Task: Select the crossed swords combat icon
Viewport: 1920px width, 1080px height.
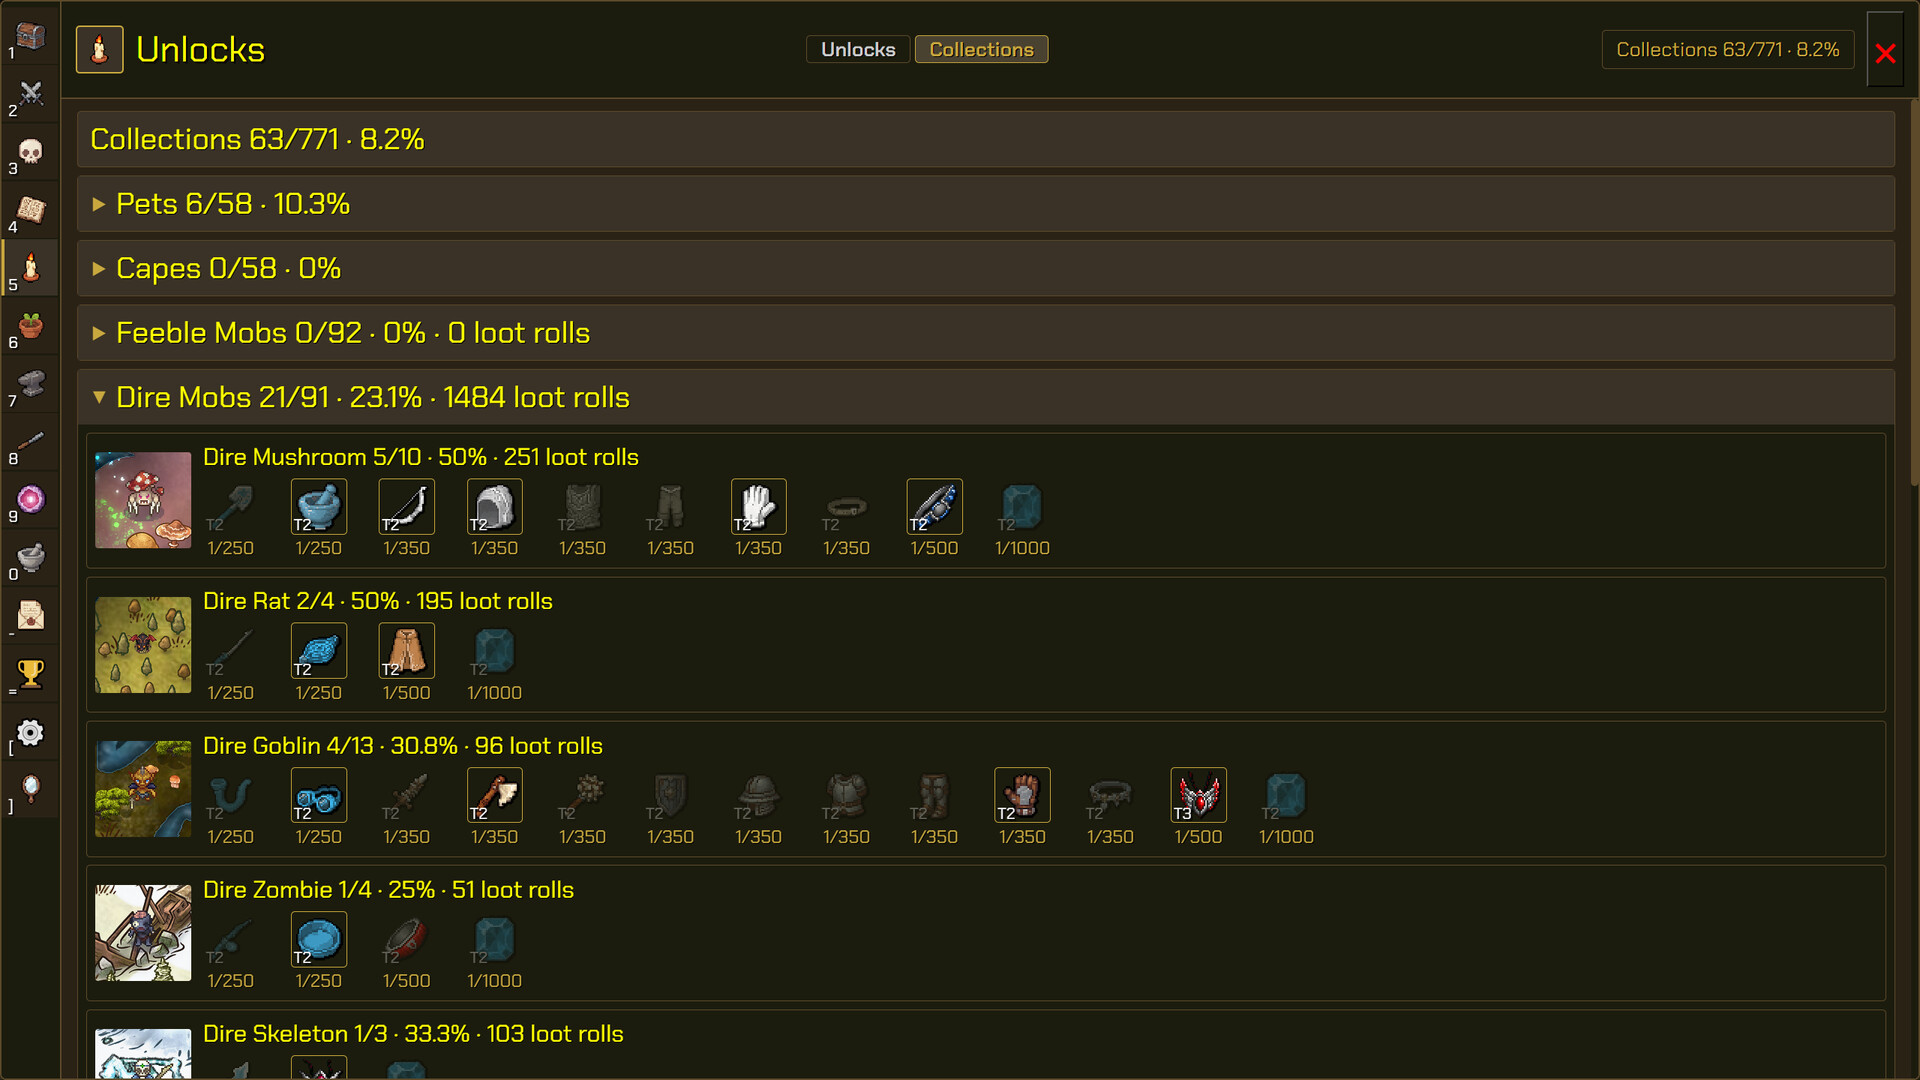Action: 31,95
